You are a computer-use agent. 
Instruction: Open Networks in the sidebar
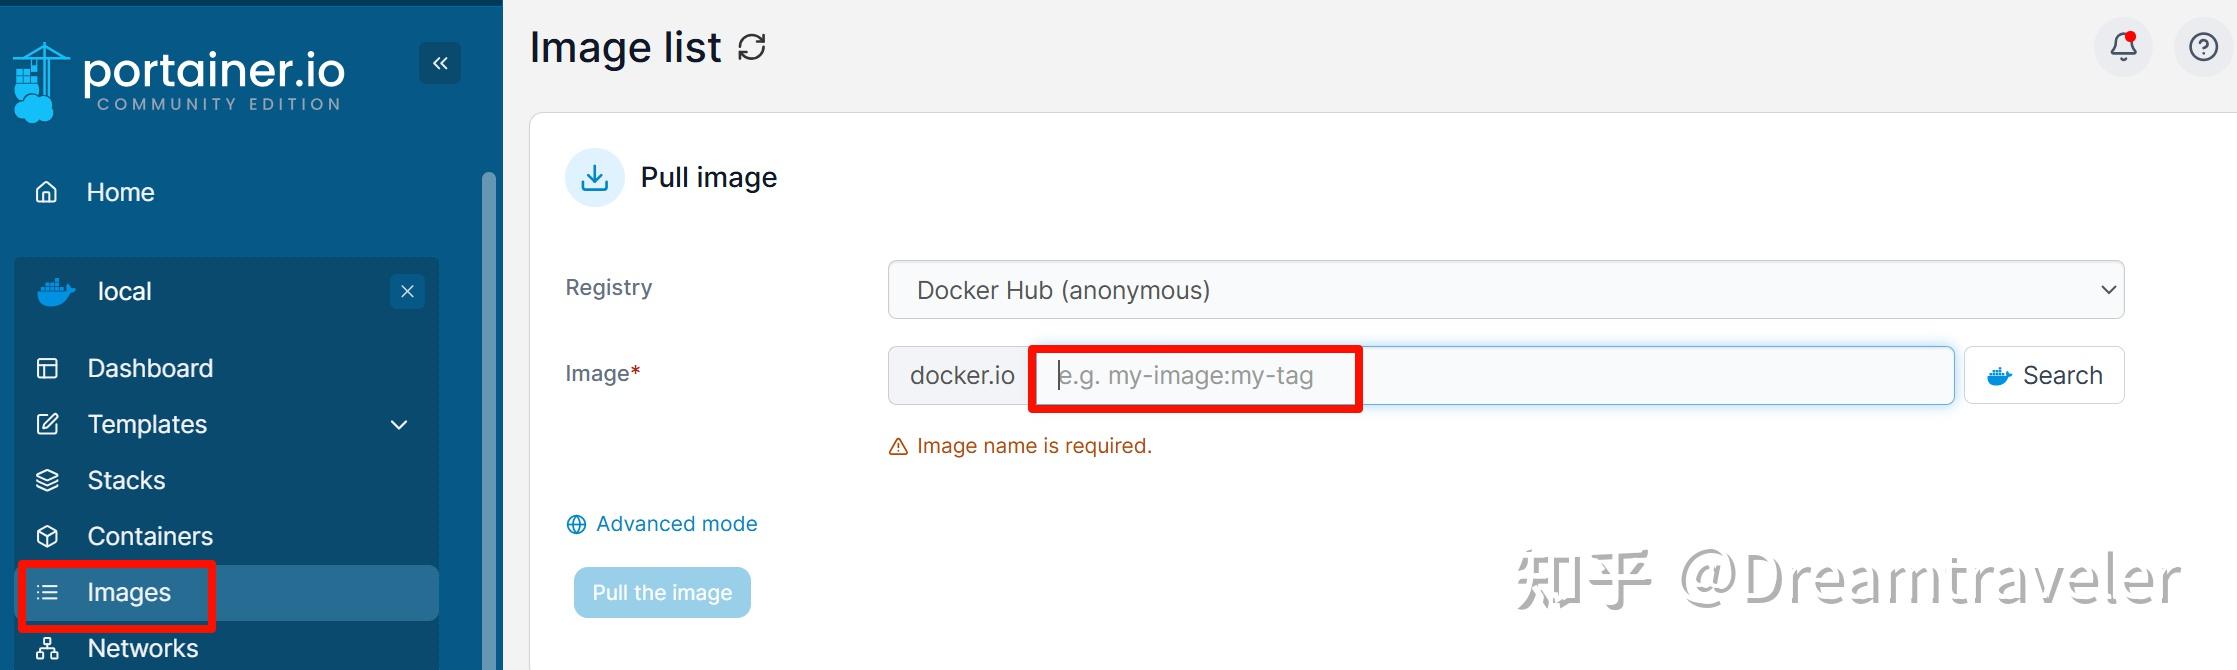click(142, 648)
